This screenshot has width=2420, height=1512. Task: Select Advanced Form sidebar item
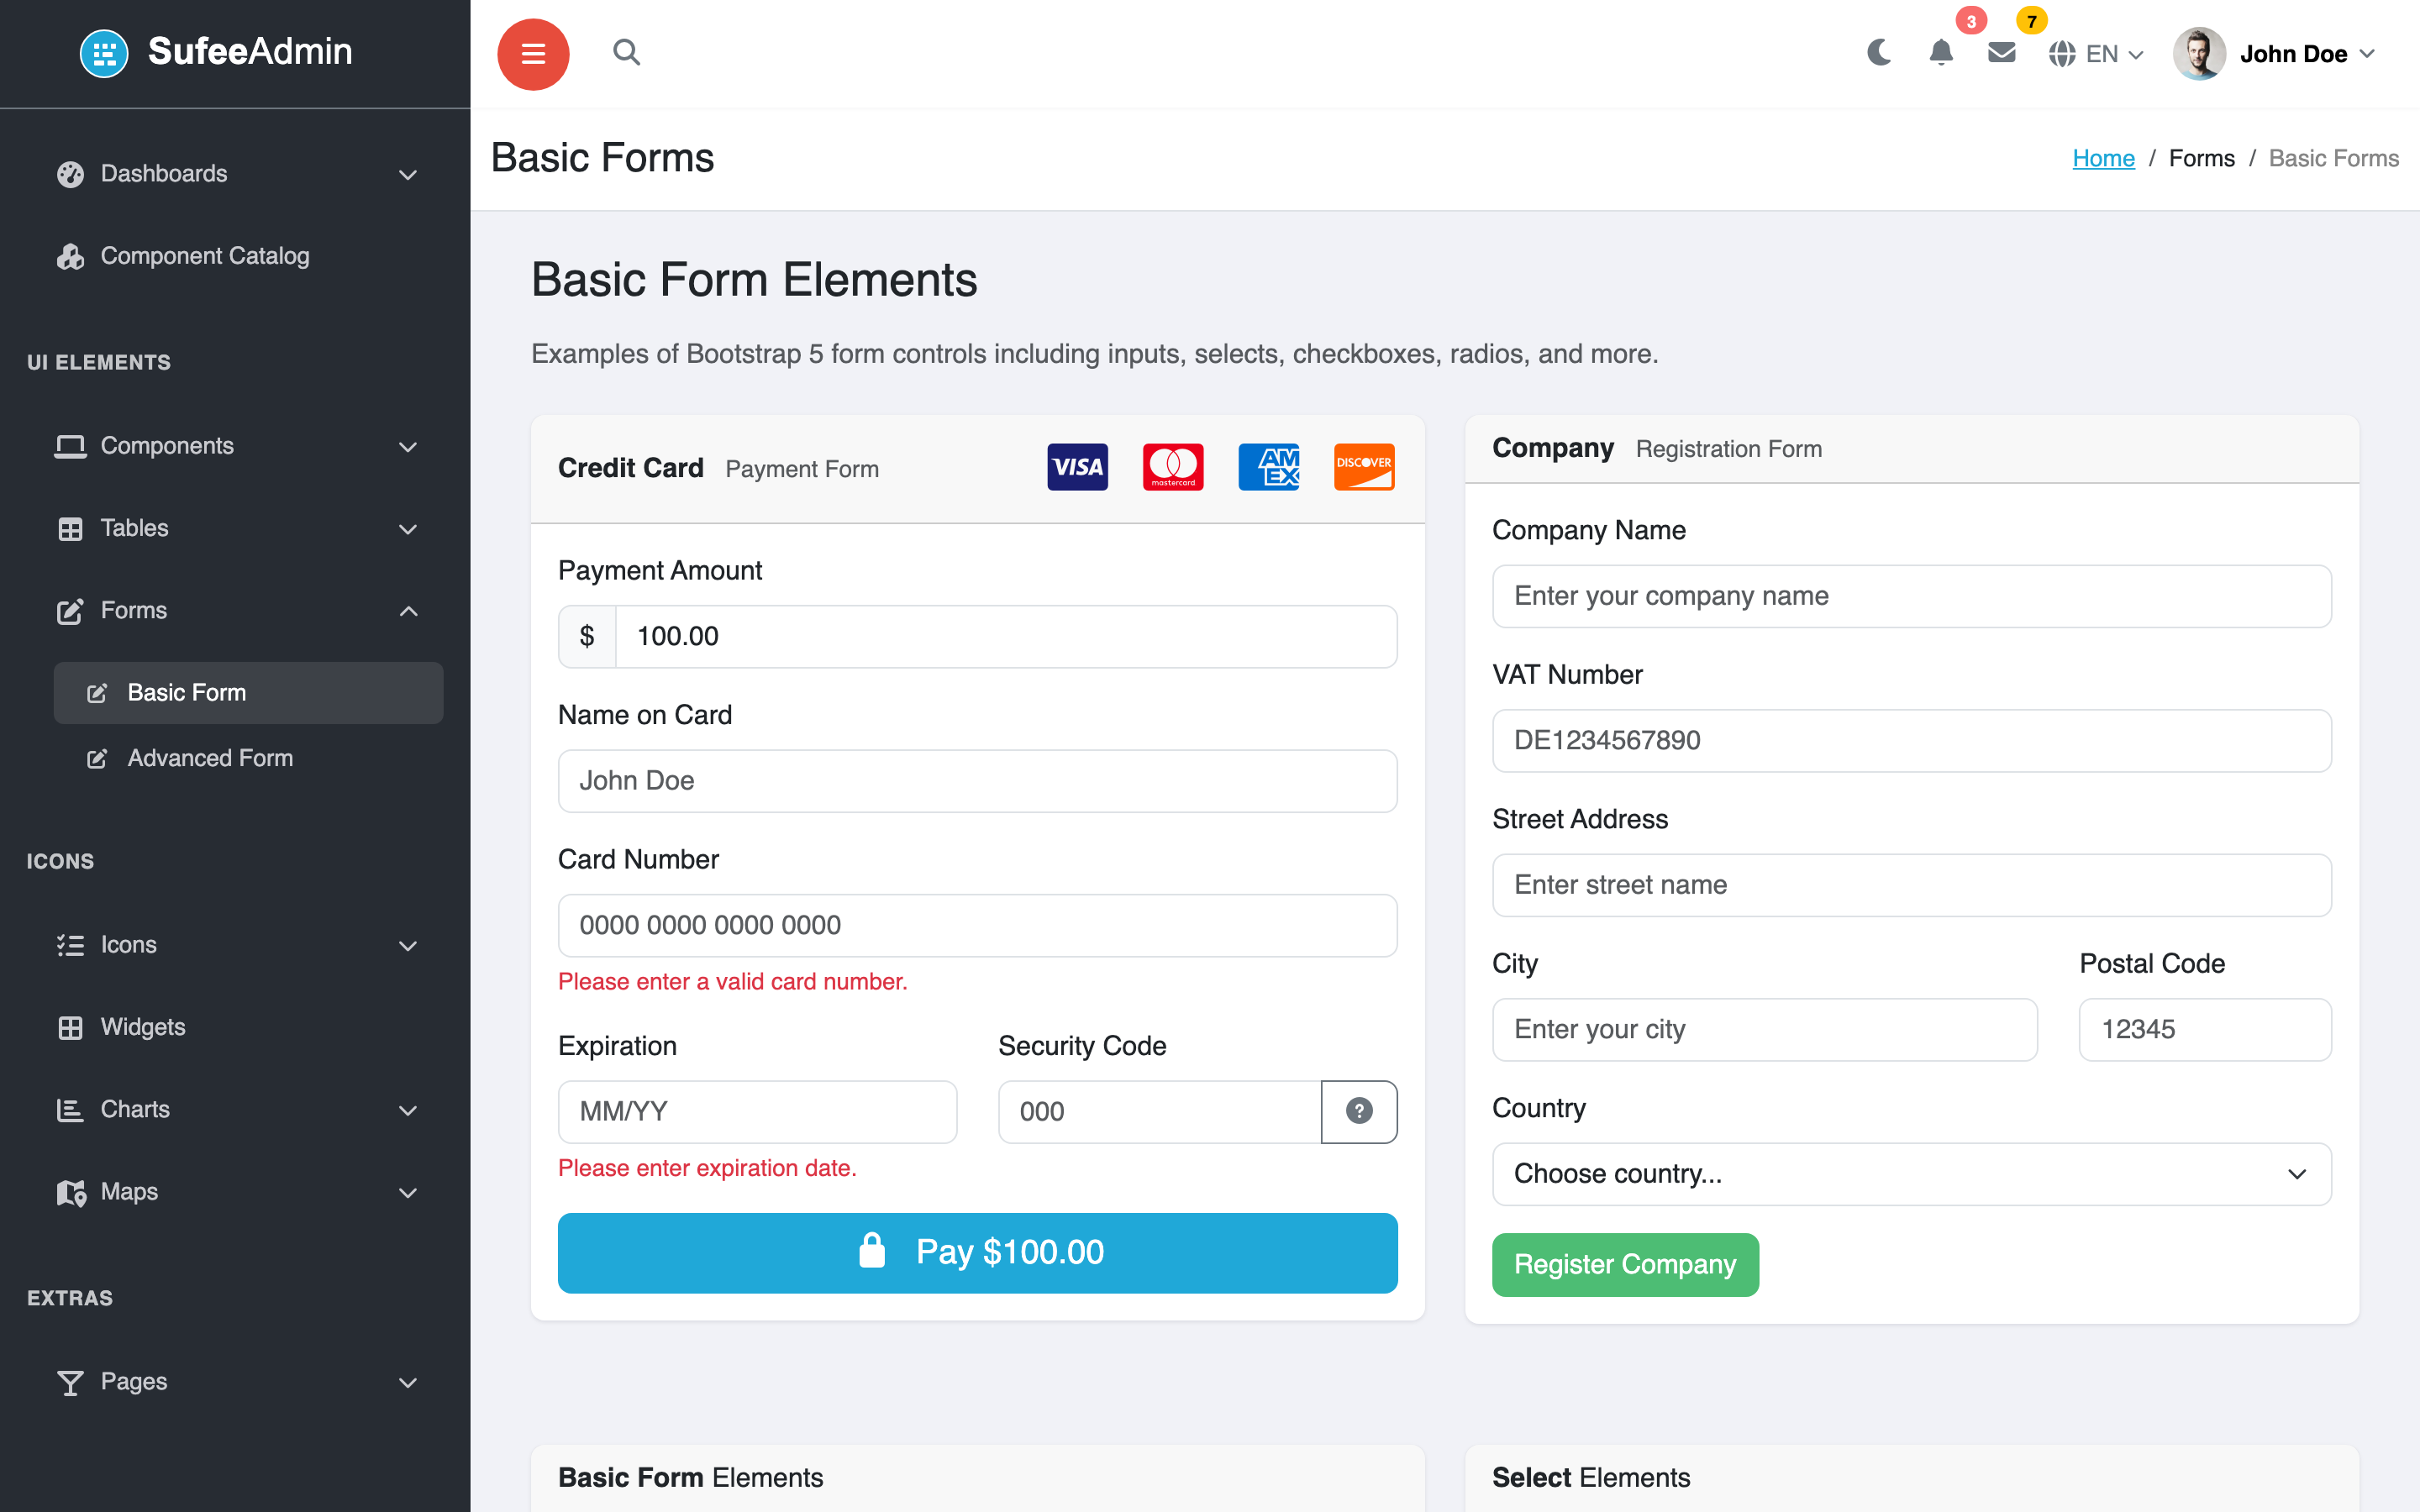[x=248, y=759]
